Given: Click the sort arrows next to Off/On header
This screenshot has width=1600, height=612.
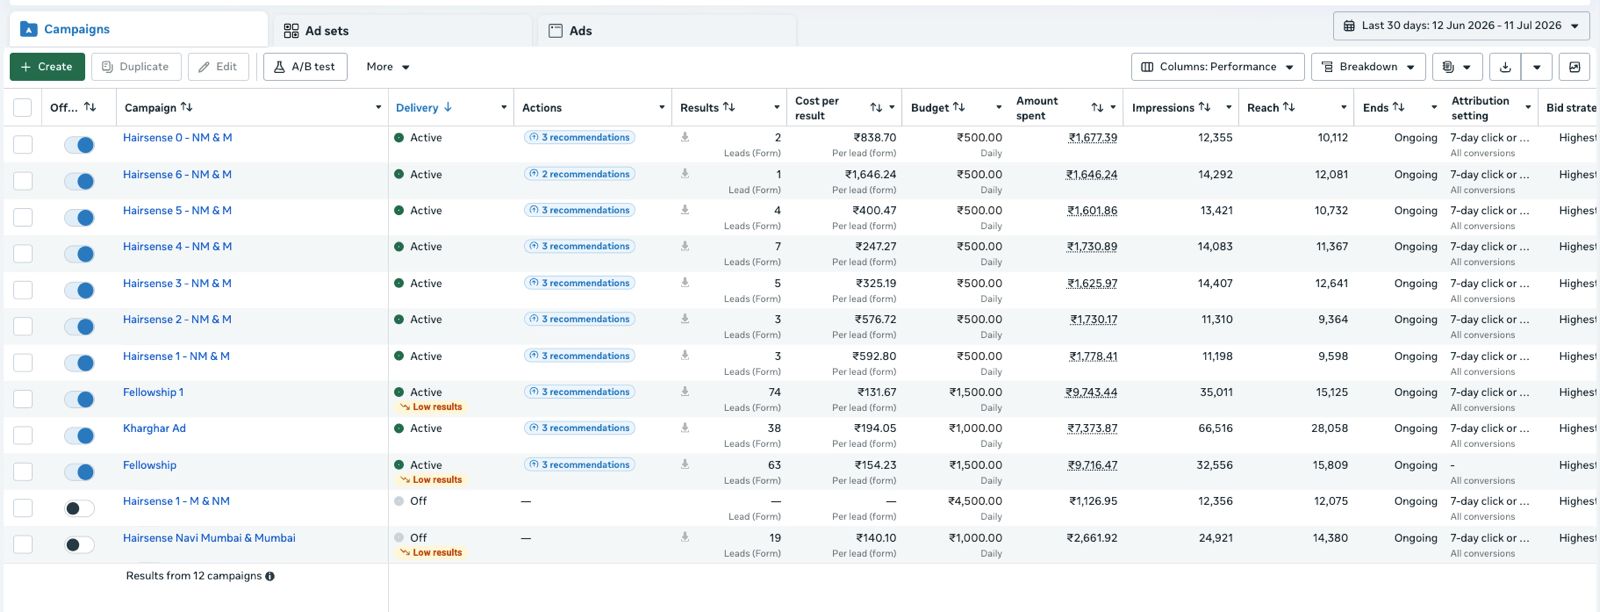Looking at the screenshot, I should coord(90,107).
